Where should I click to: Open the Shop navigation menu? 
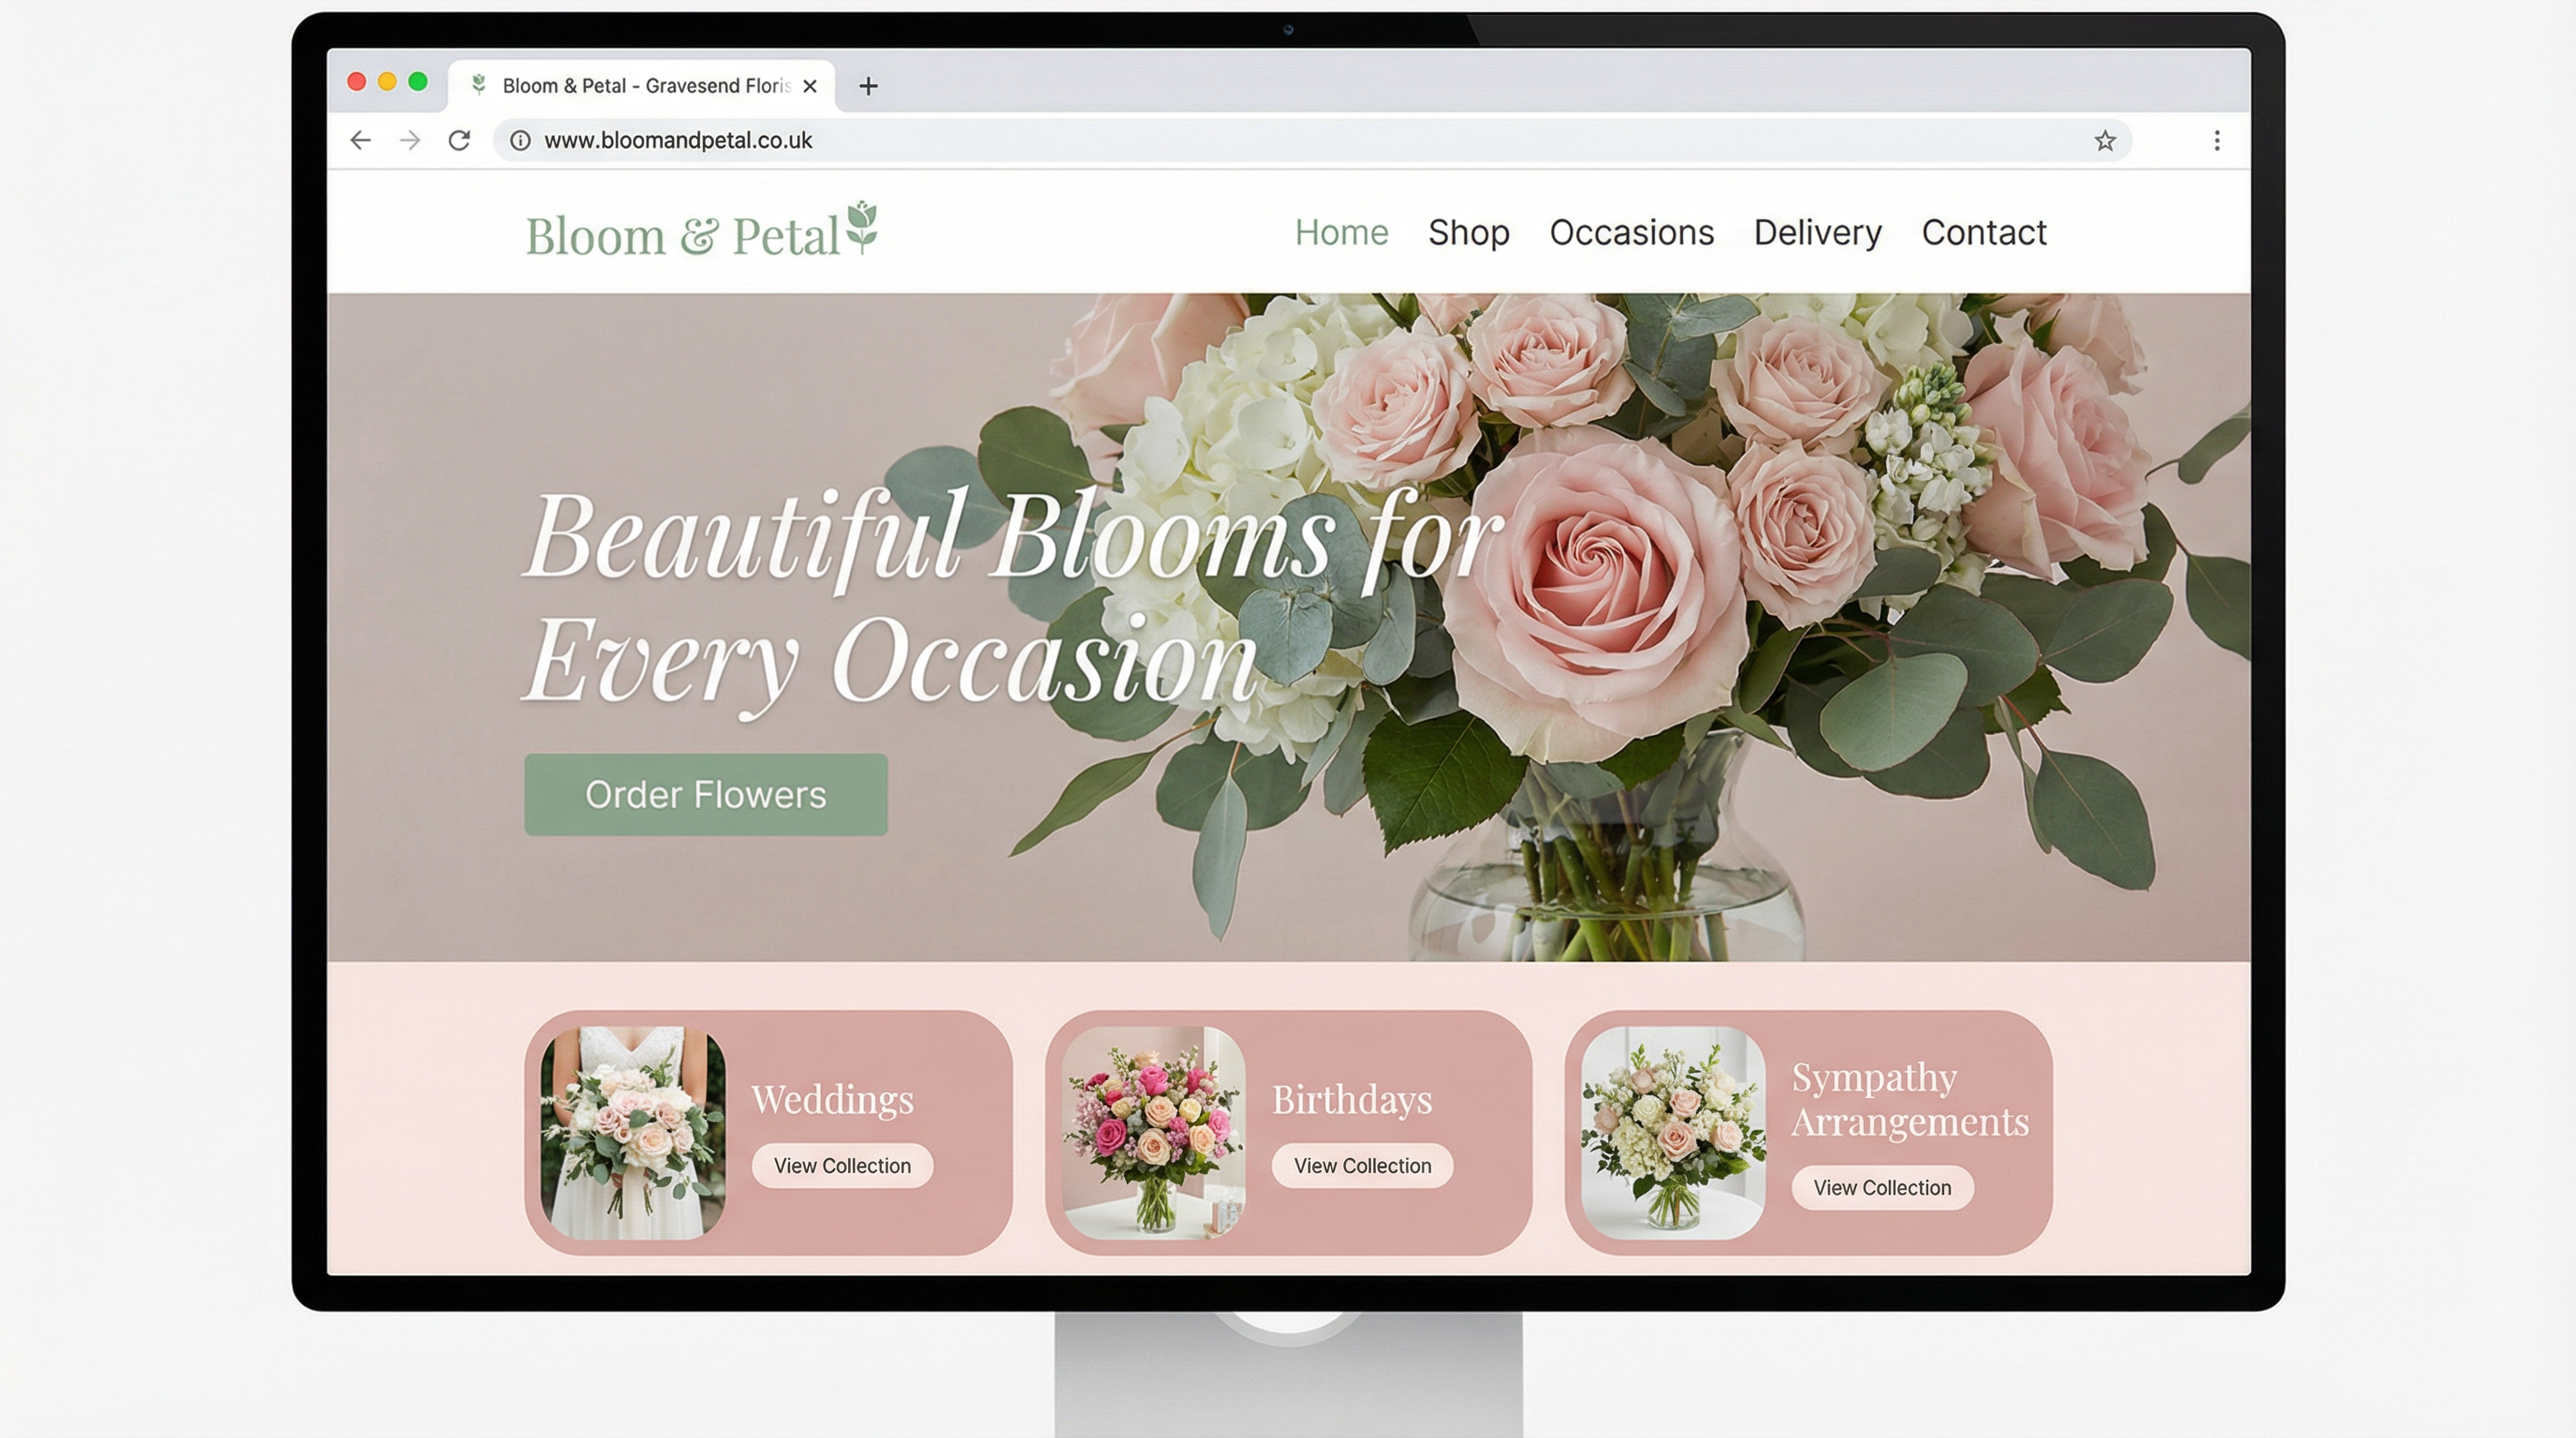[x=1469, y=233]
